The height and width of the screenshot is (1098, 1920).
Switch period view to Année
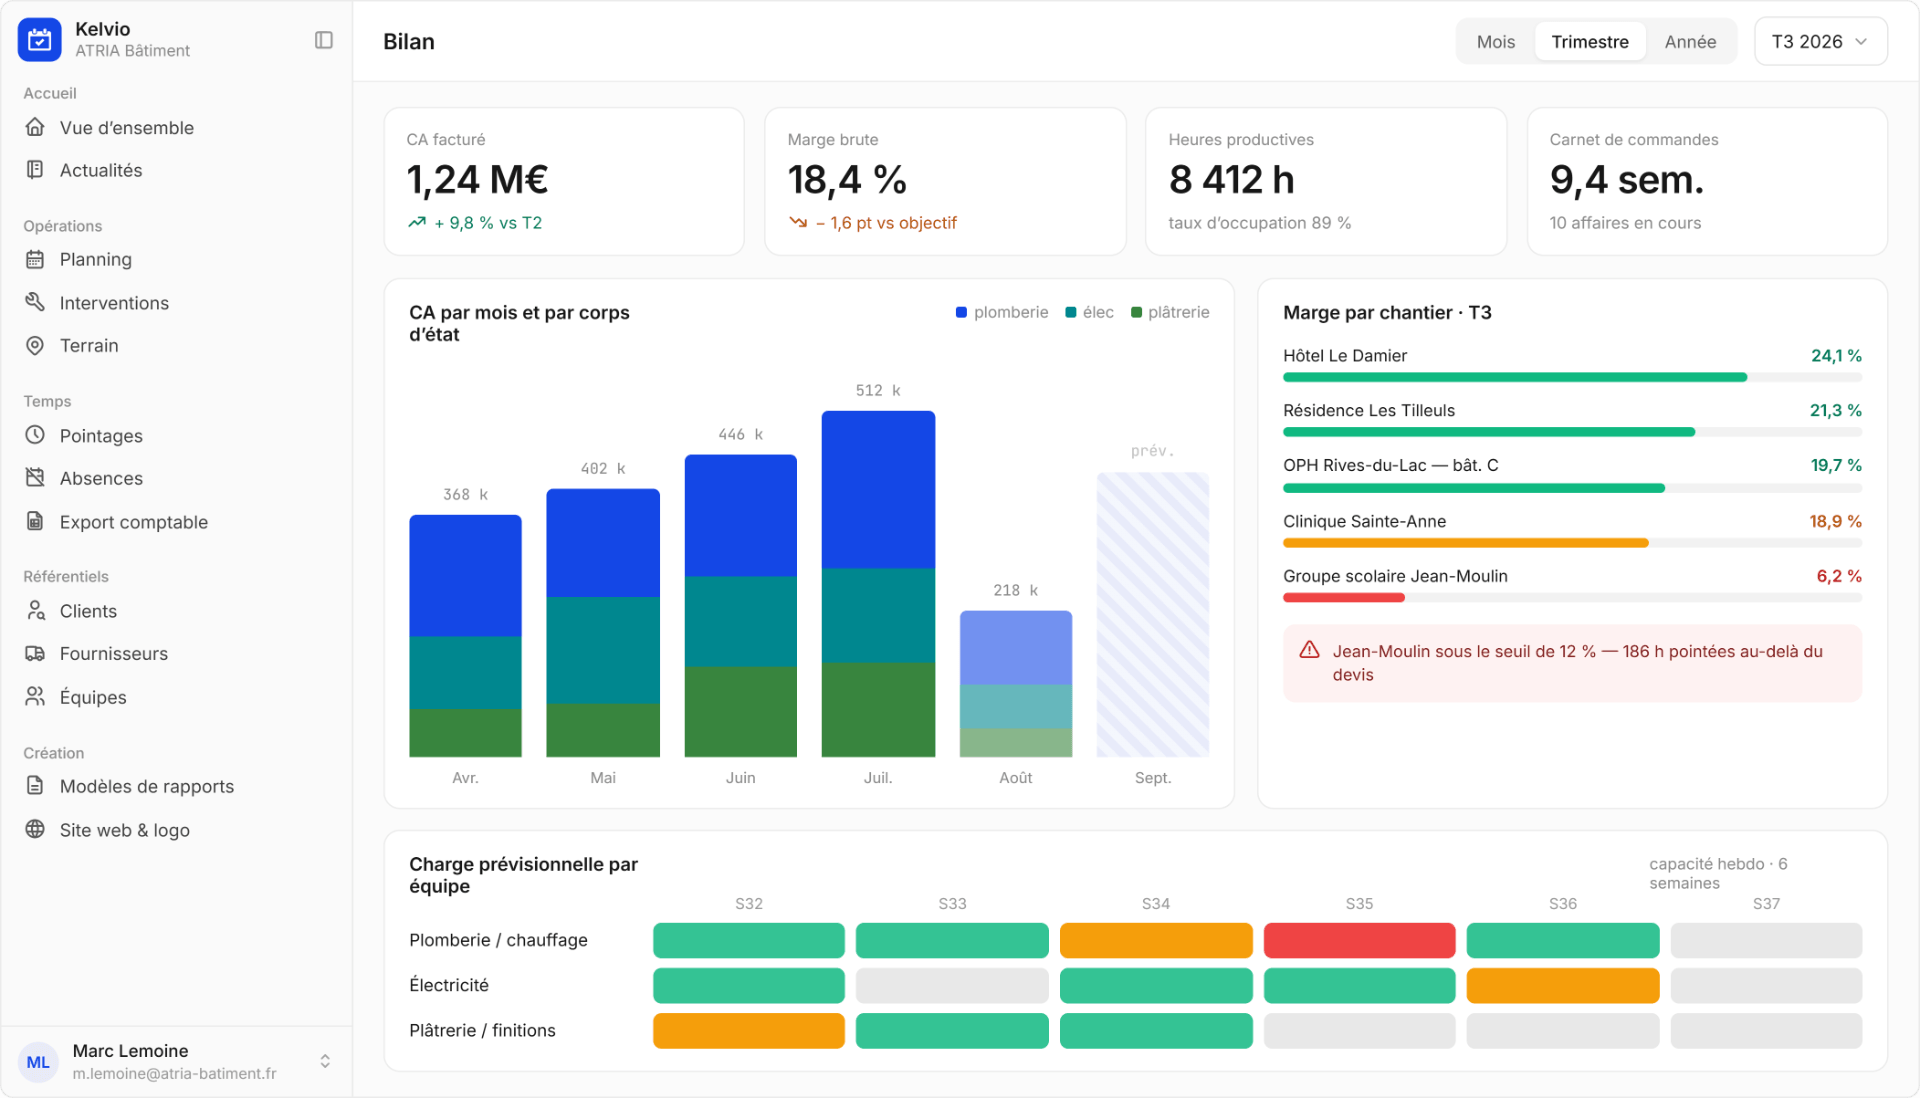[x=1690, y=42]
